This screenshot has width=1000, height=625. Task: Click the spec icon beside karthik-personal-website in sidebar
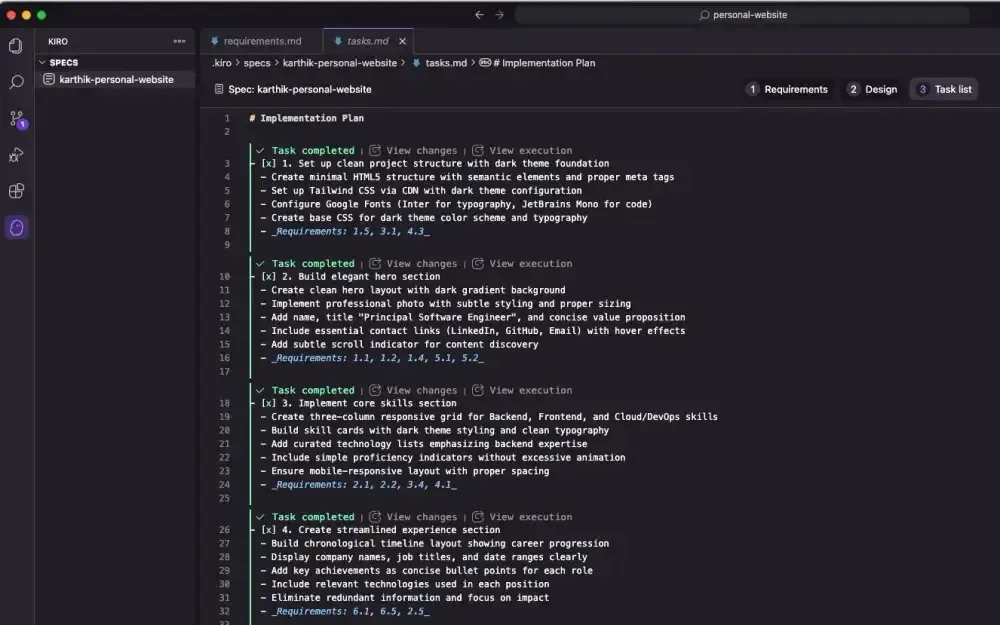[48, 79]
